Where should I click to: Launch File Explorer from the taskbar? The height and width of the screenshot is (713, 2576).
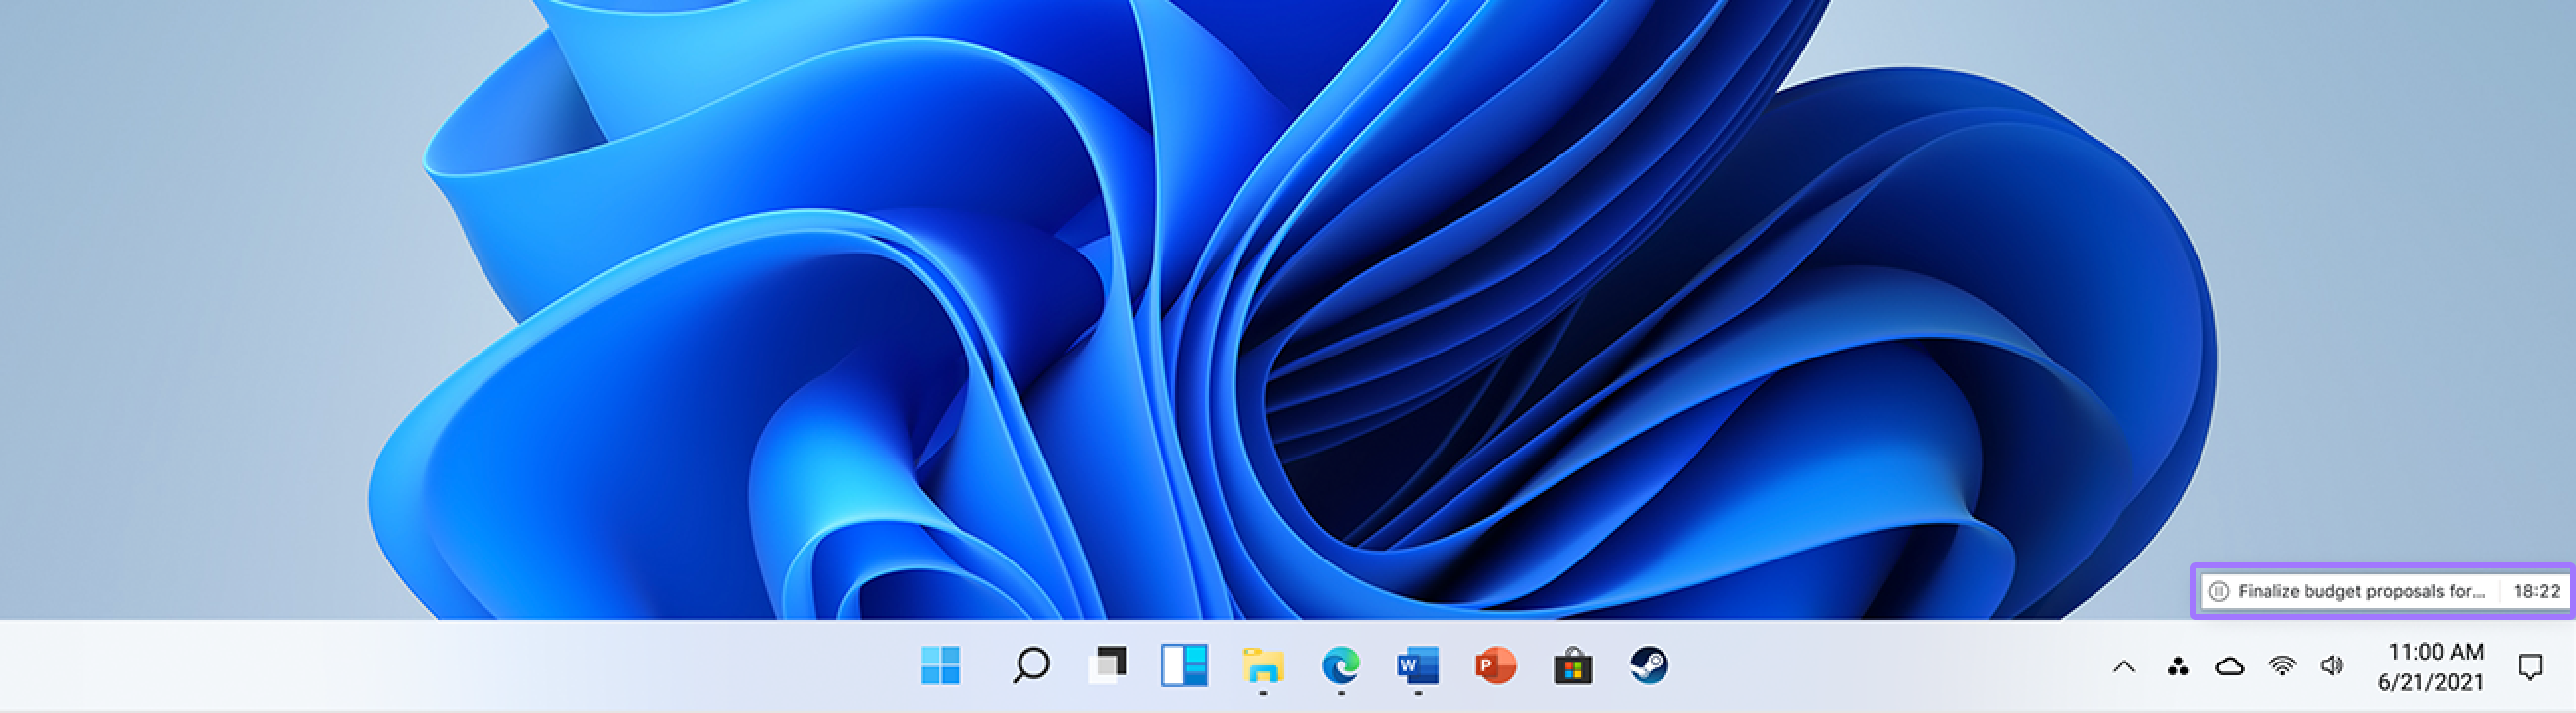tap(1262, 665)
